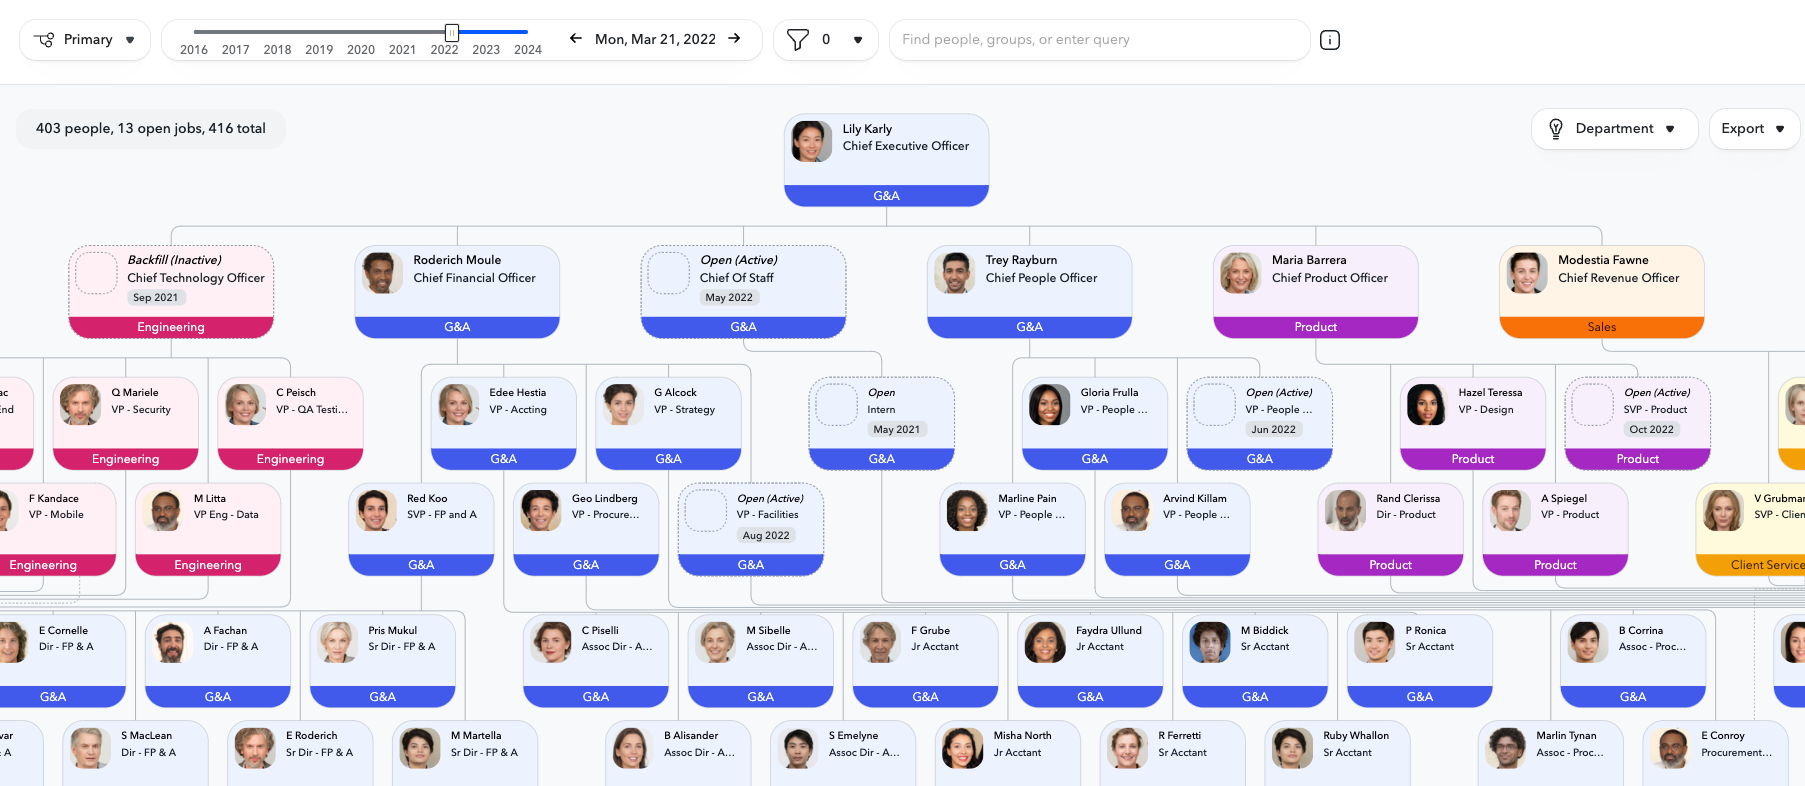Go to previous date with left arrow

point(575,39)
